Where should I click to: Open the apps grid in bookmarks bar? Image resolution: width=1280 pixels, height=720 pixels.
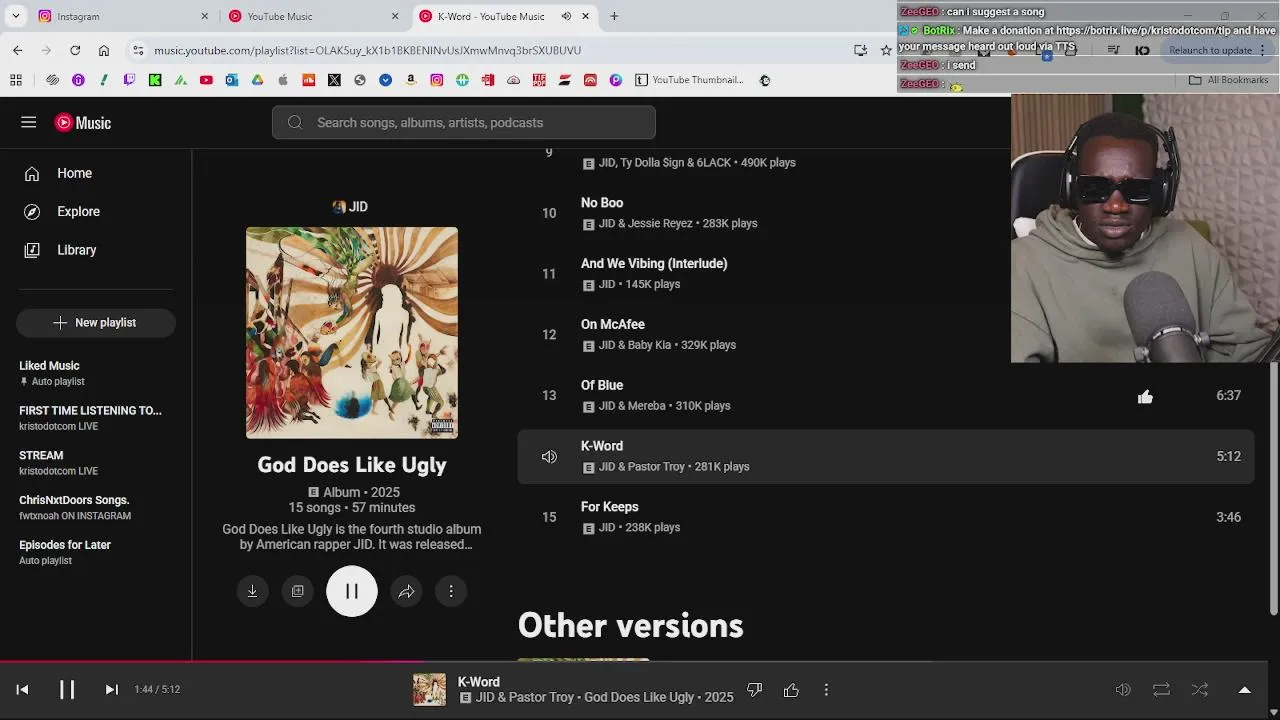[16, 80]
